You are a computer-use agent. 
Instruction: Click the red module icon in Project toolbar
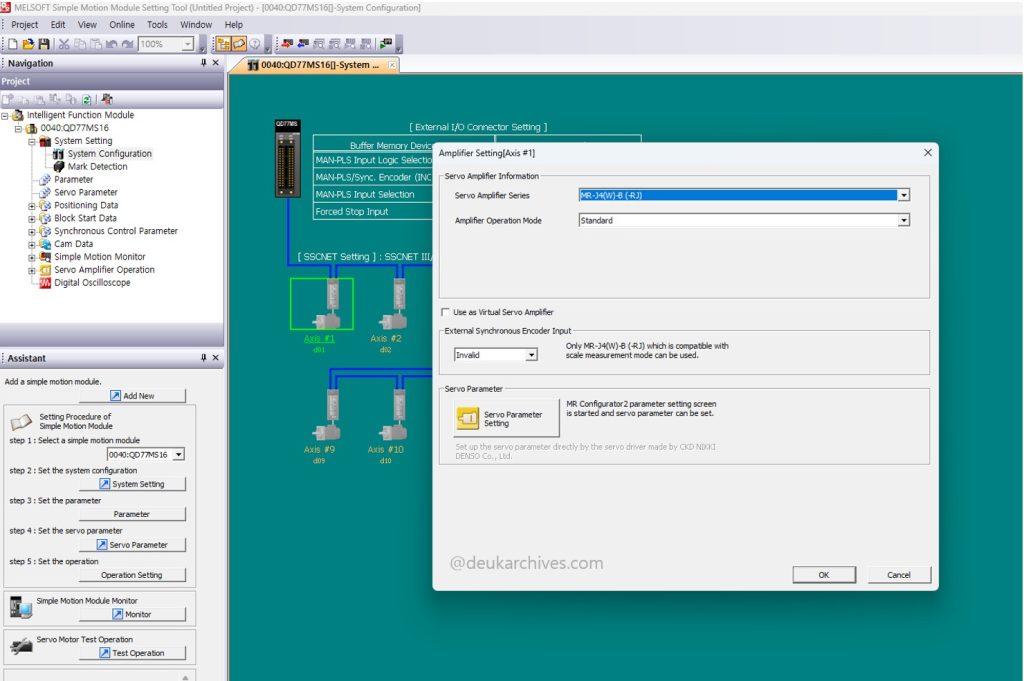tap(107, 99)
